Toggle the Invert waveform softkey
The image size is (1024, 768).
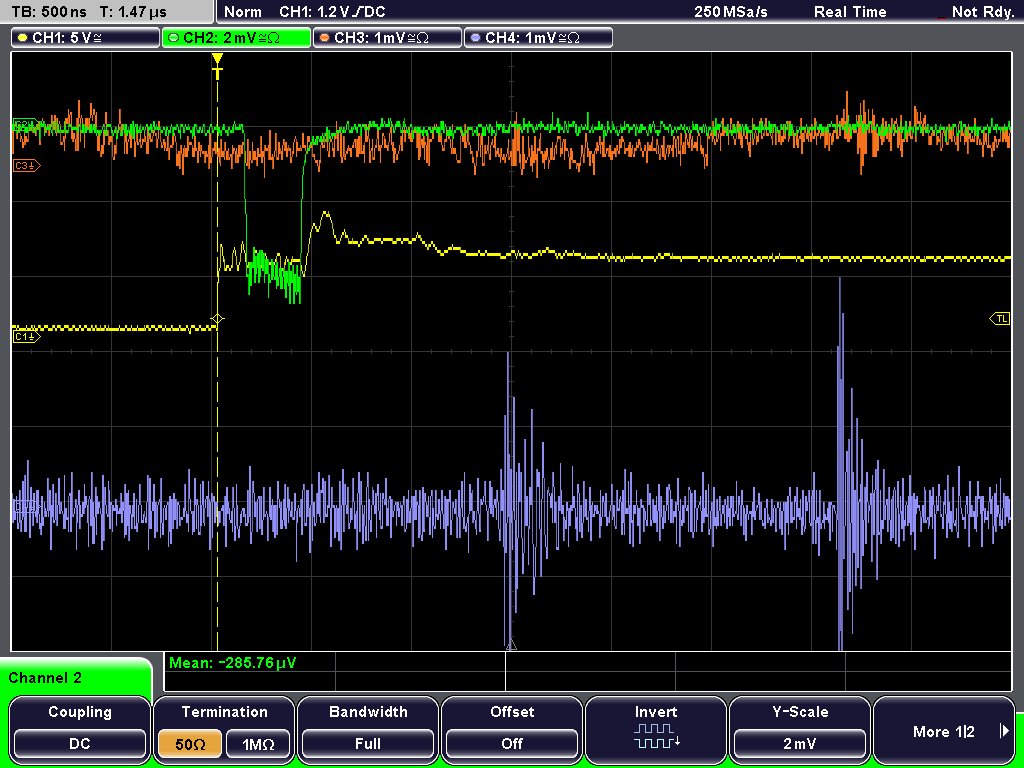pos(656,729)
